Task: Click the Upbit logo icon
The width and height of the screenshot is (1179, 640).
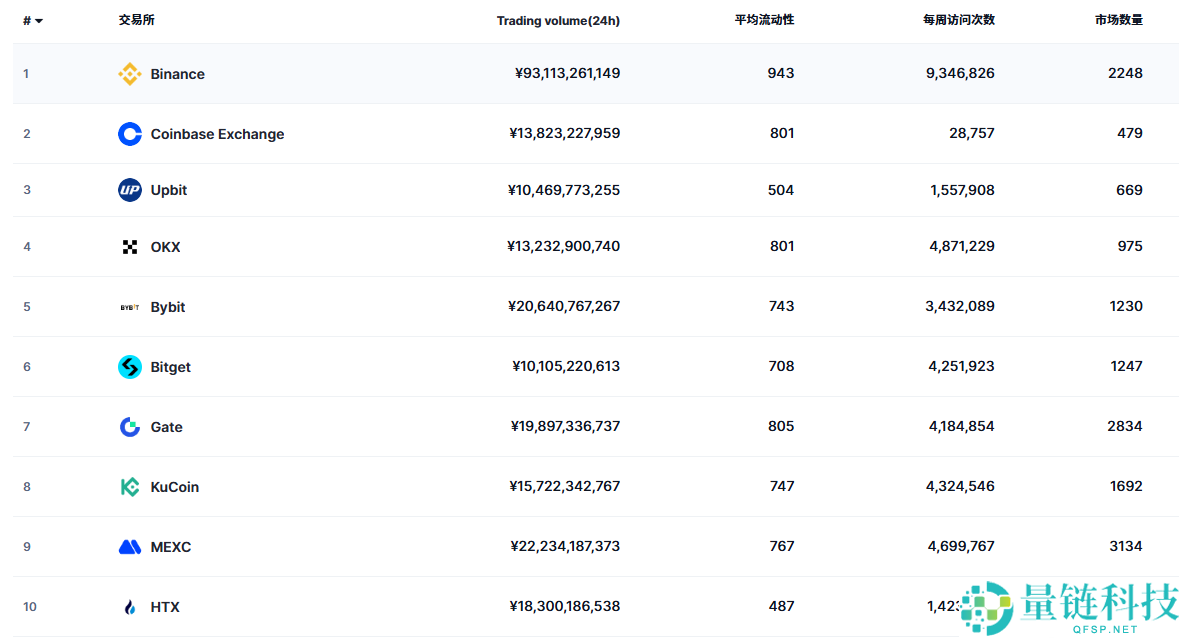Action: [129, 190]
